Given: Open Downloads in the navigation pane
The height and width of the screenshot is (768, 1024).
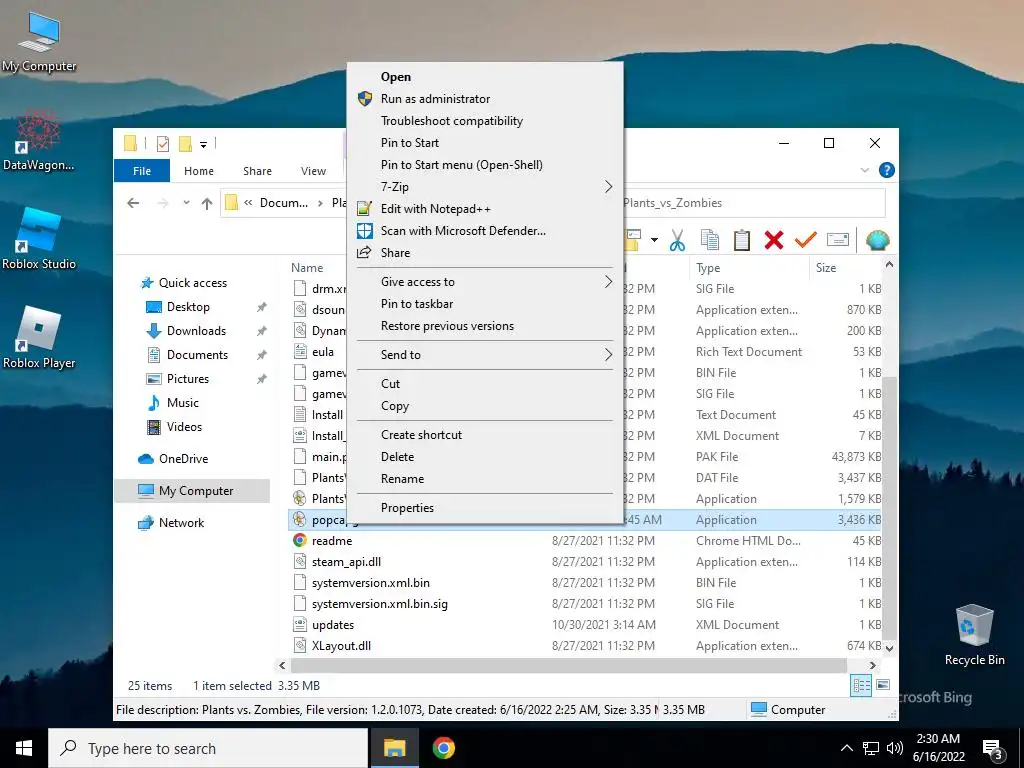Looking at the screenshot, I should (x=196, y=330).
